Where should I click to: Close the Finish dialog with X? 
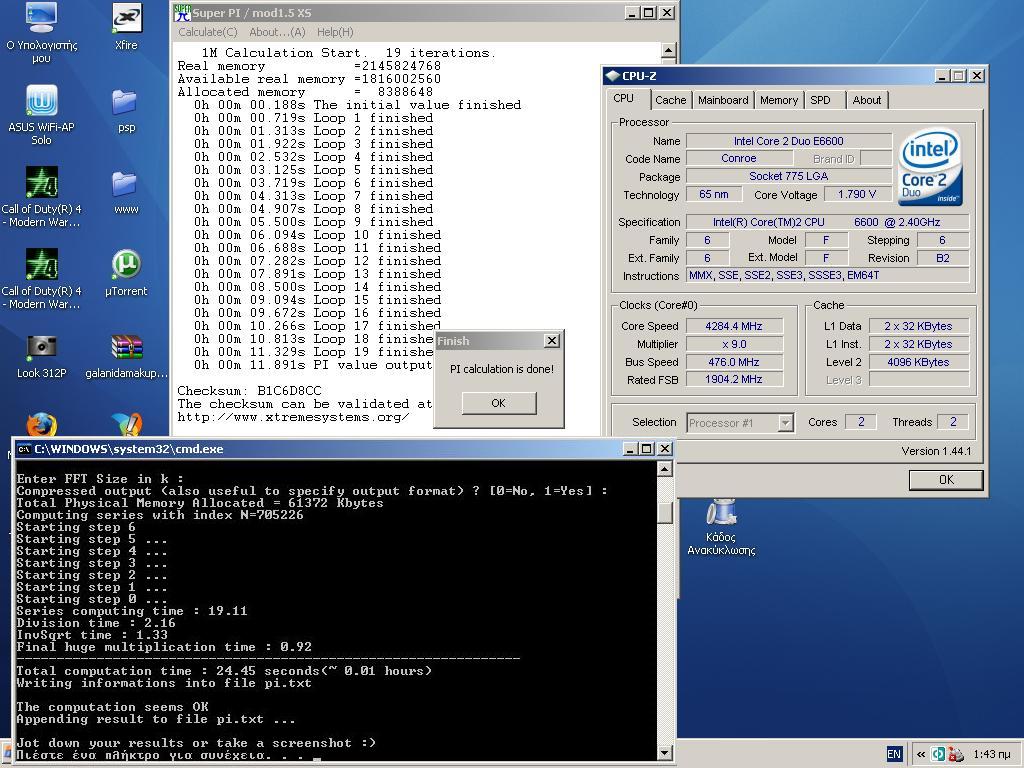point(552,341)
